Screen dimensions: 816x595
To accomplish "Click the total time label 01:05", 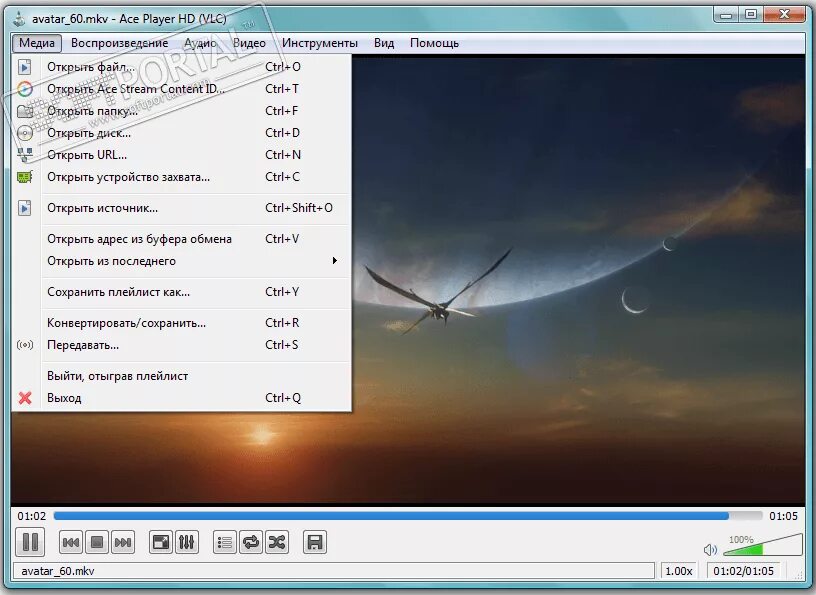I will tap(783, 516).
